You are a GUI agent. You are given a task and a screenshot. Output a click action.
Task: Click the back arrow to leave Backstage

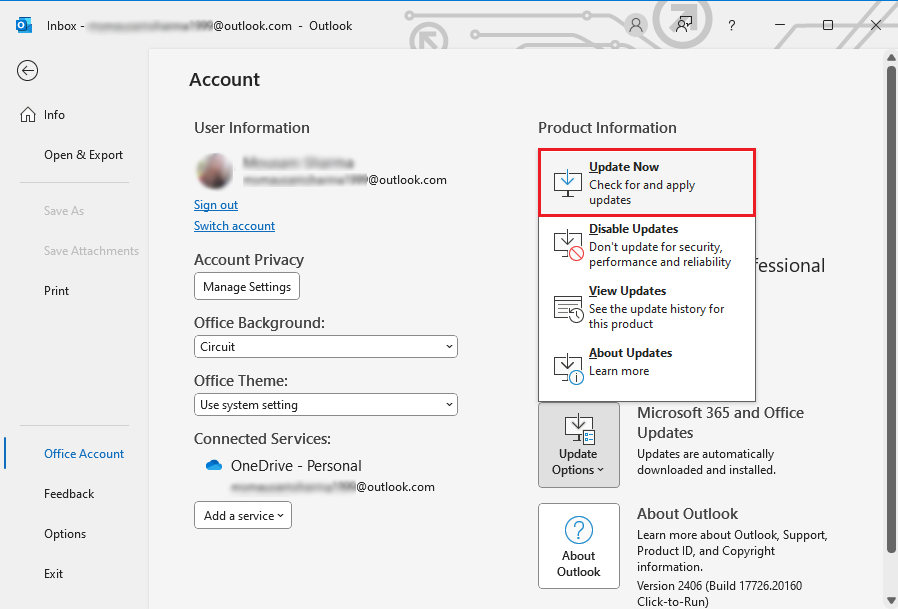(x=27, y=71)
